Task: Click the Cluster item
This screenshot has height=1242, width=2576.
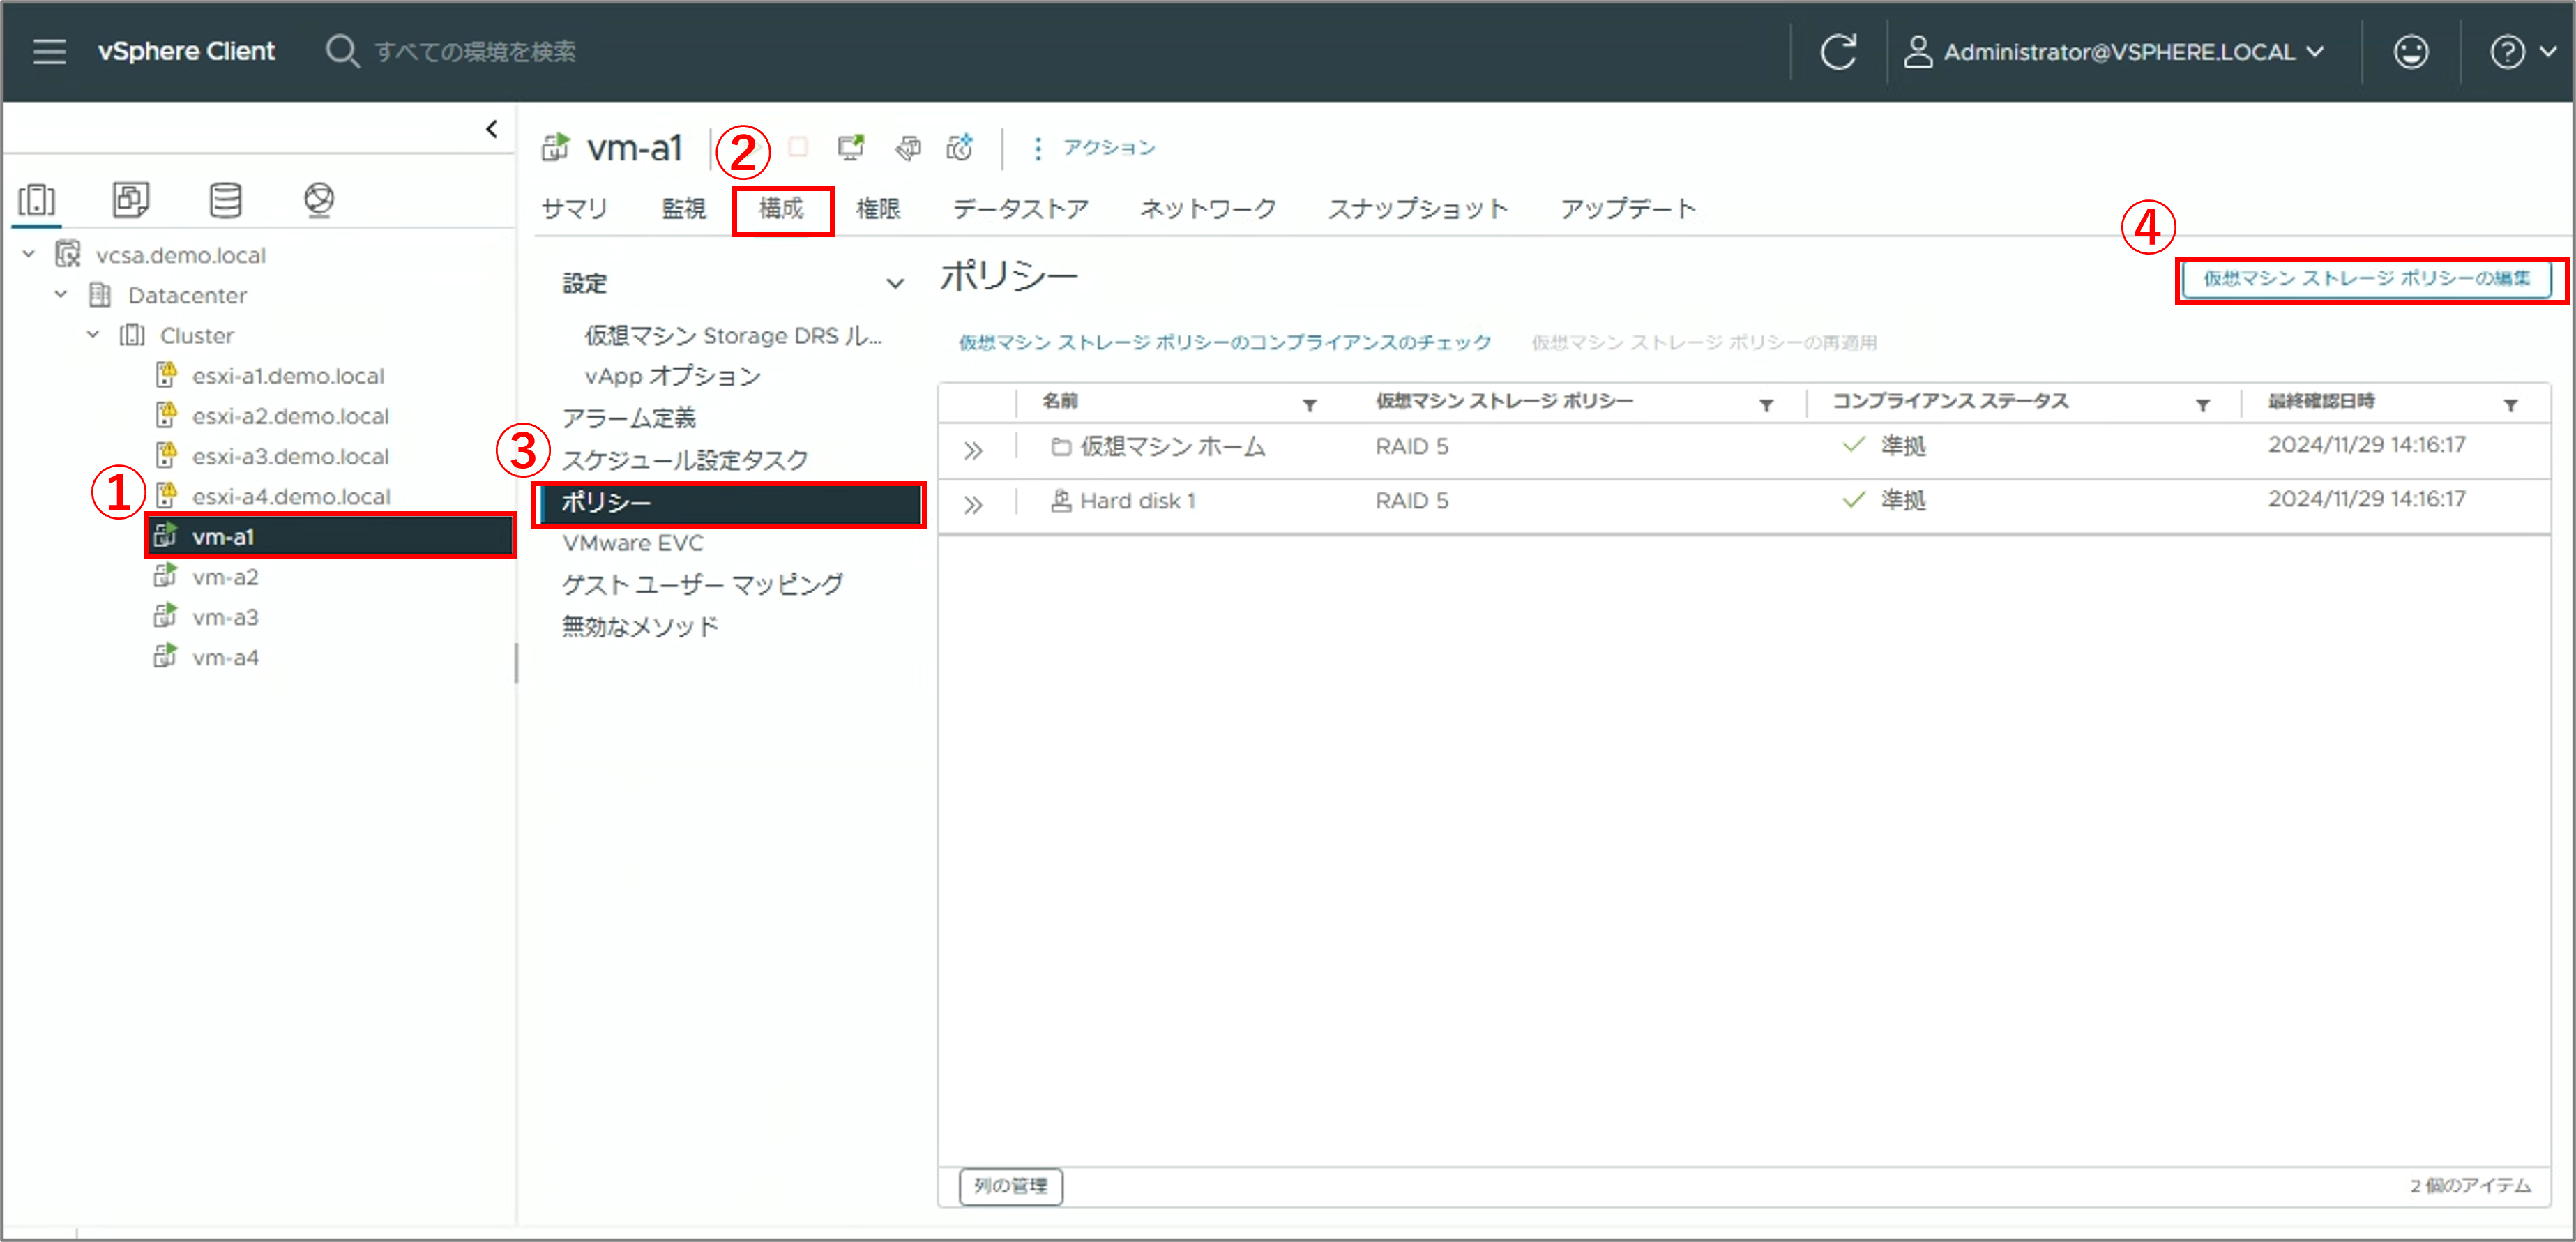Action: [196, 335]
